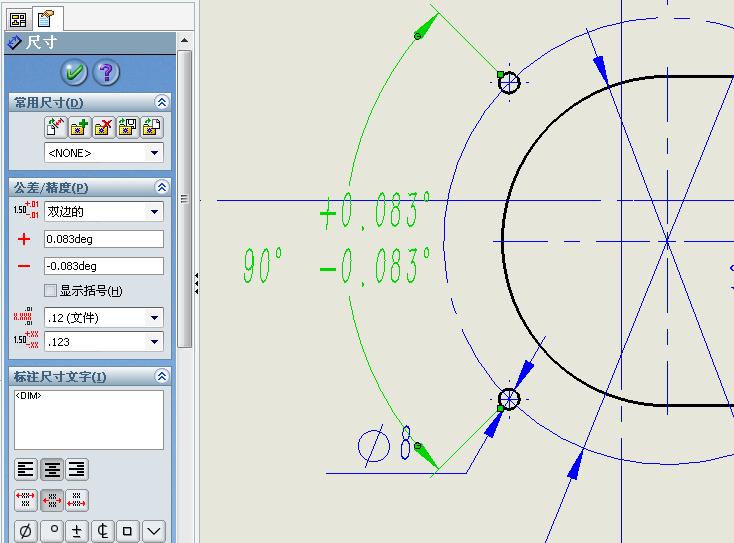This screenshot has height=543, width=734.
Task: Open tolerance type dropdown showing 双边的
Action: click(x=104, y=212)
